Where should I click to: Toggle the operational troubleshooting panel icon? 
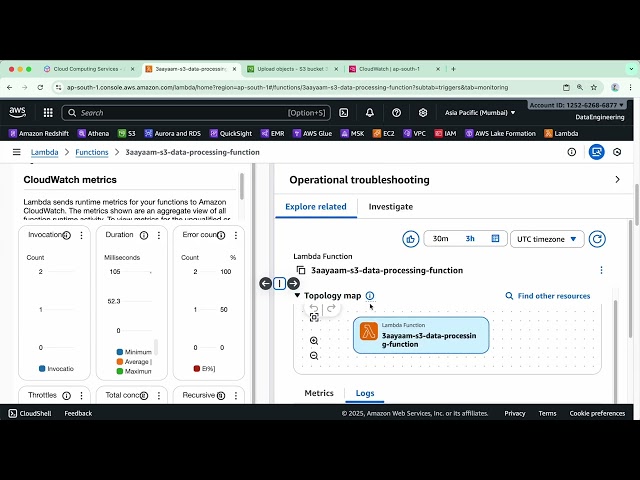point(596,152)
